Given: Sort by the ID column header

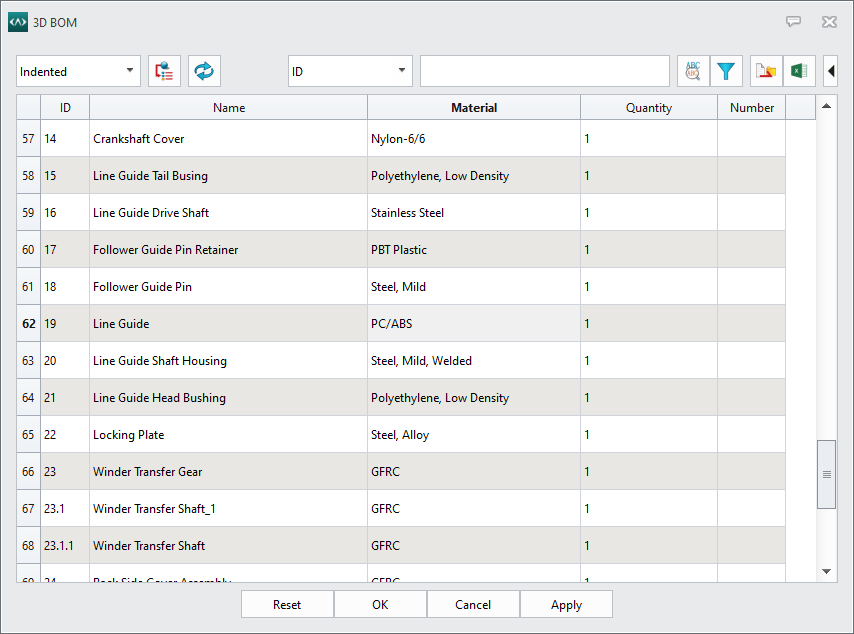Looking at the screenshot, I should click(65, 108).
